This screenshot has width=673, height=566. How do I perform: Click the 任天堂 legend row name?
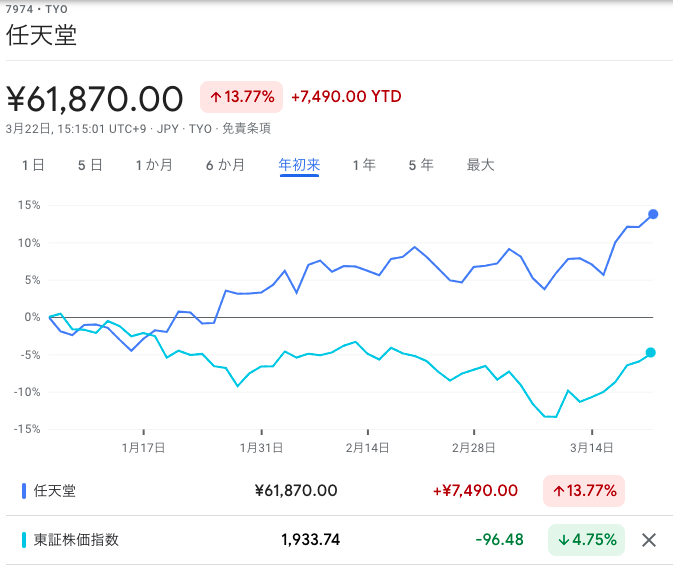point(55,491)
